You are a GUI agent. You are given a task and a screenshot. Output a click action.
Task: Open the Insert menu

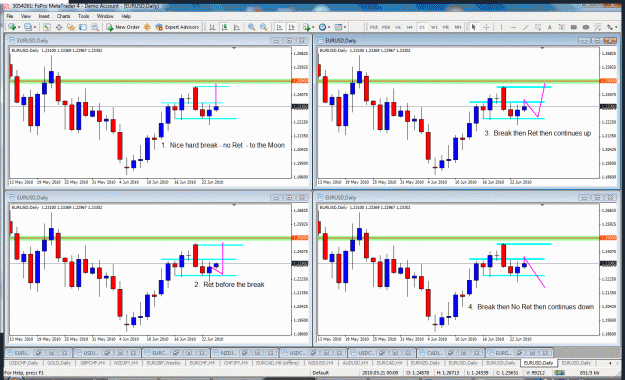tap(44, 16)
